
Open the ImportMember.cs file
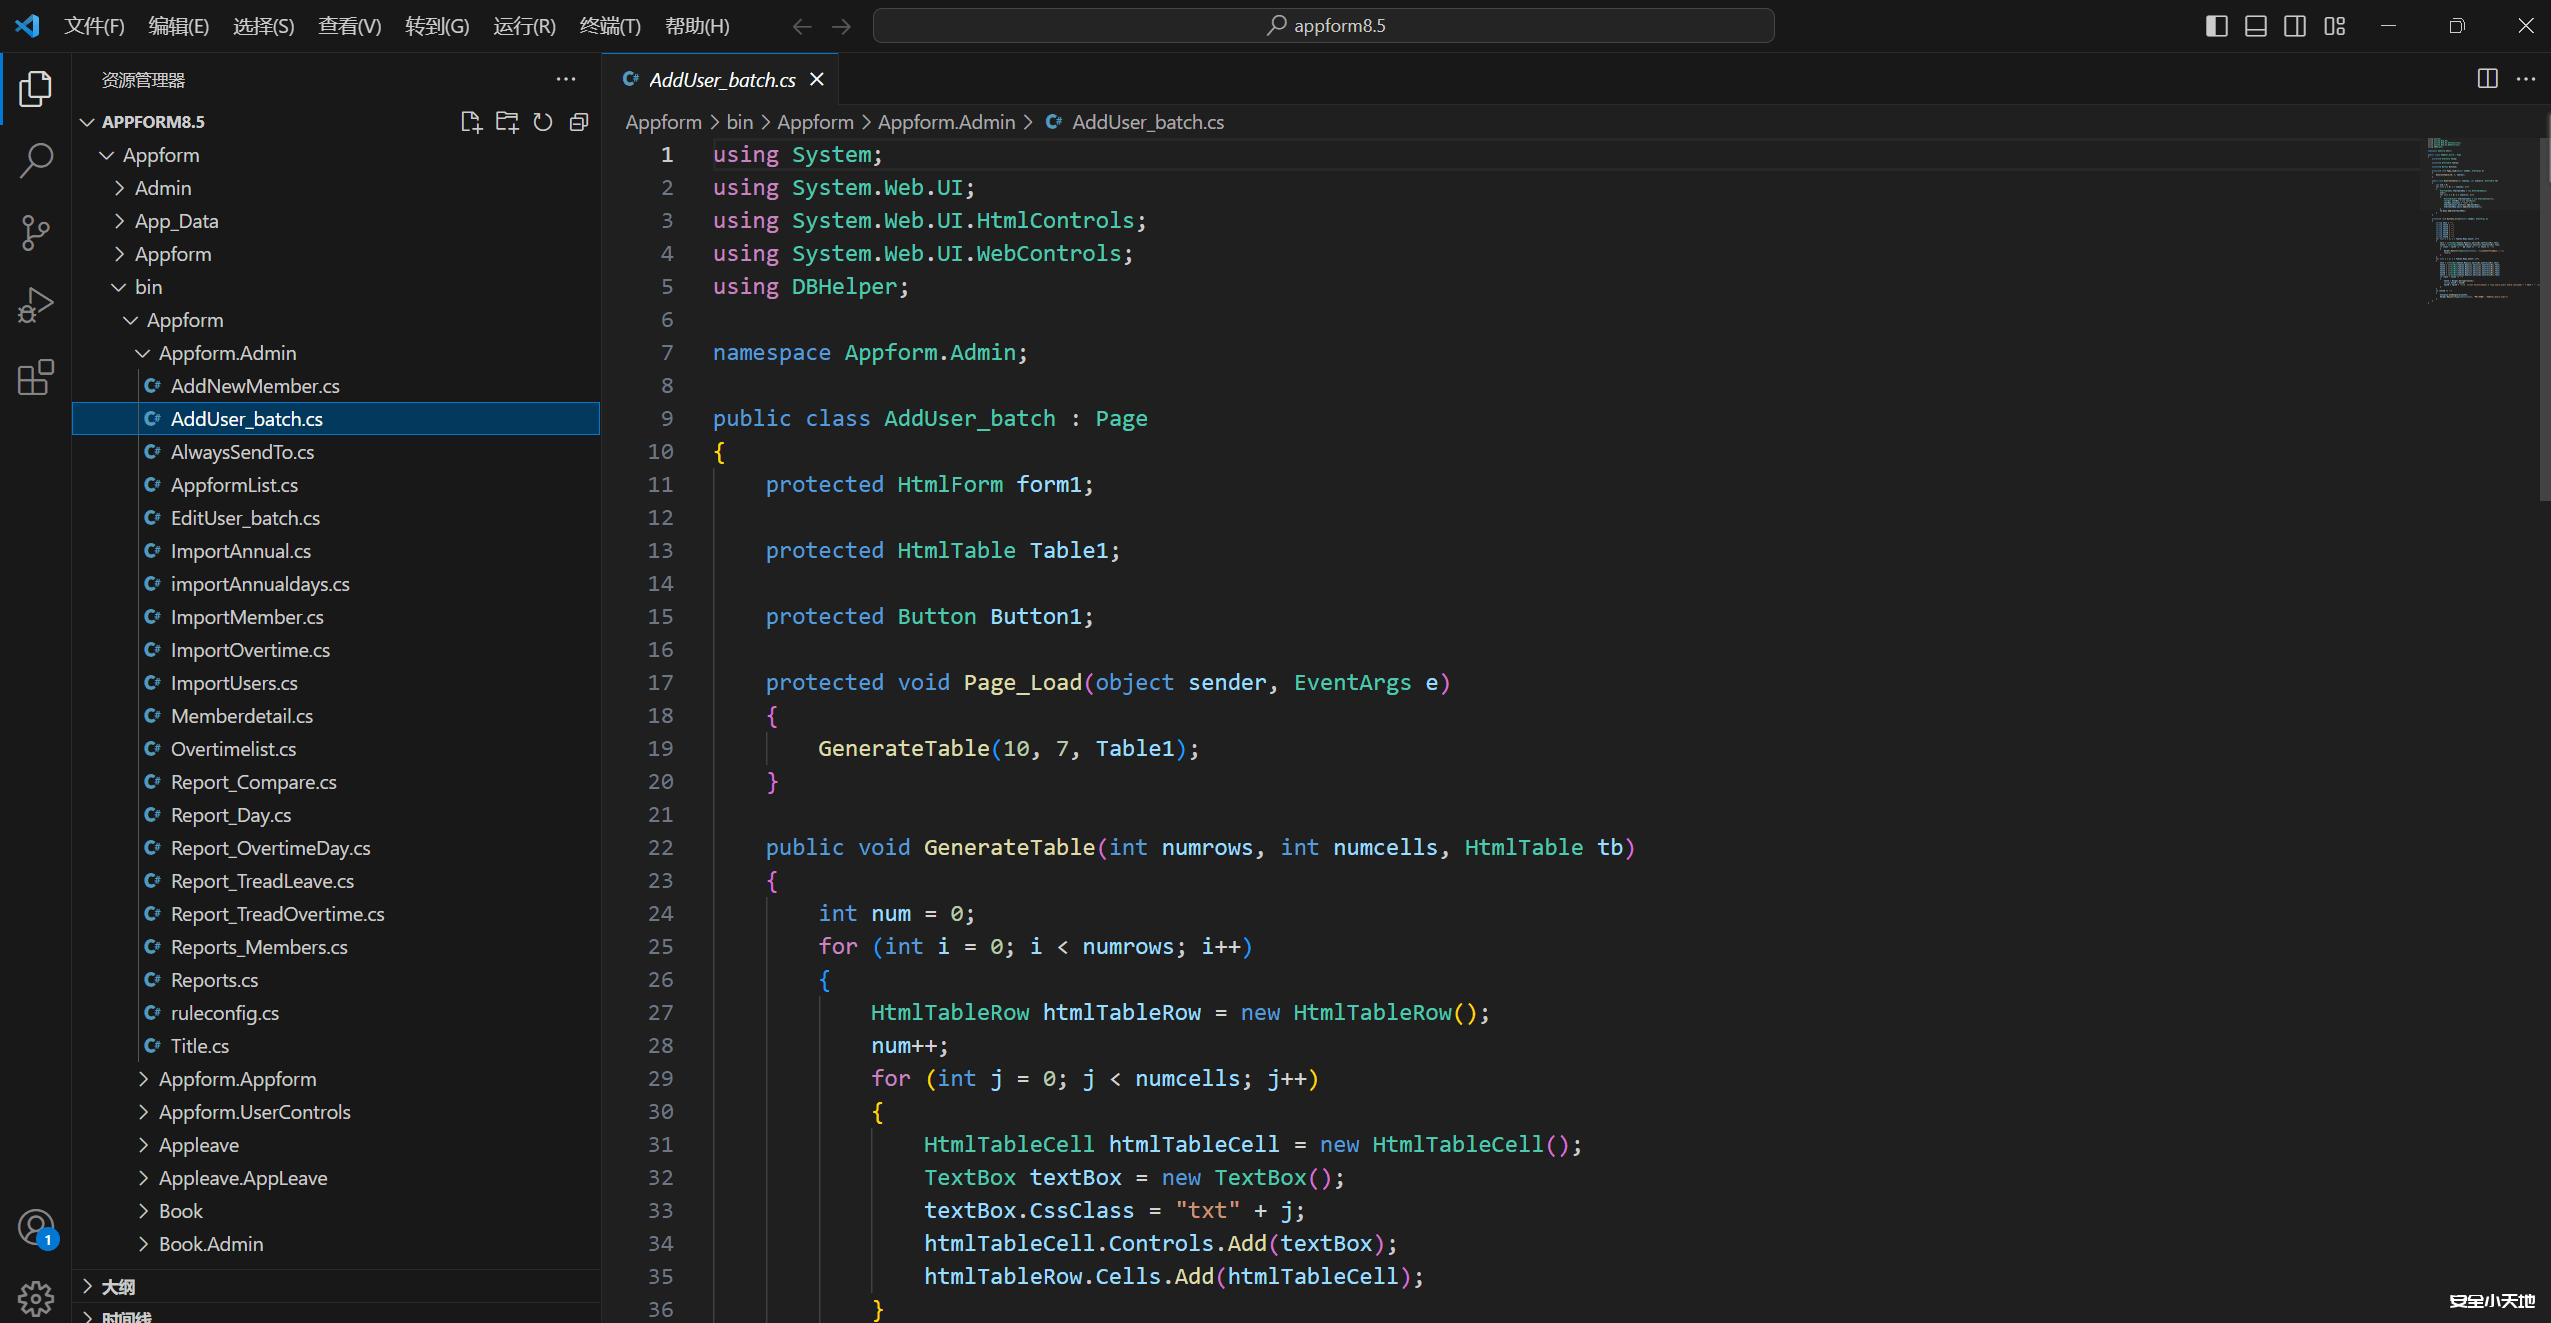[x=246, y=617]
